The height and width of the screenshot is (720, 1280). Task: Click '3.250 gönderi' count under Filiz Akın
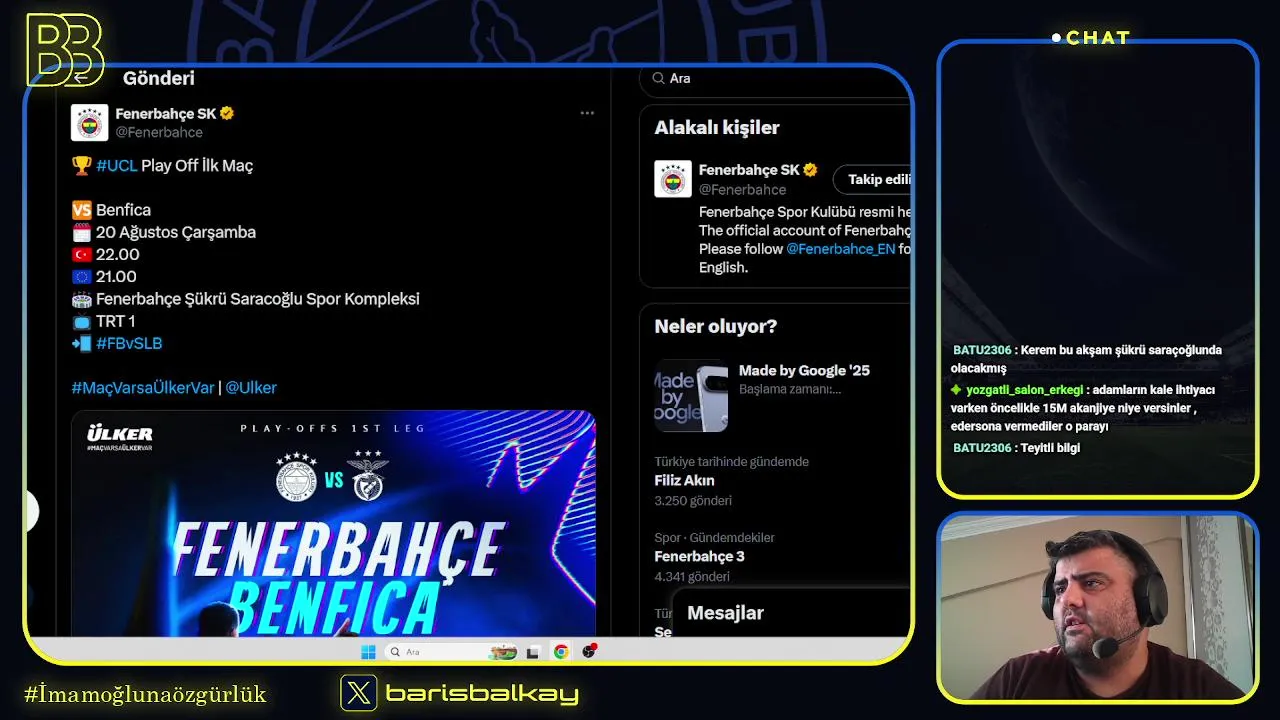[693, 500]
